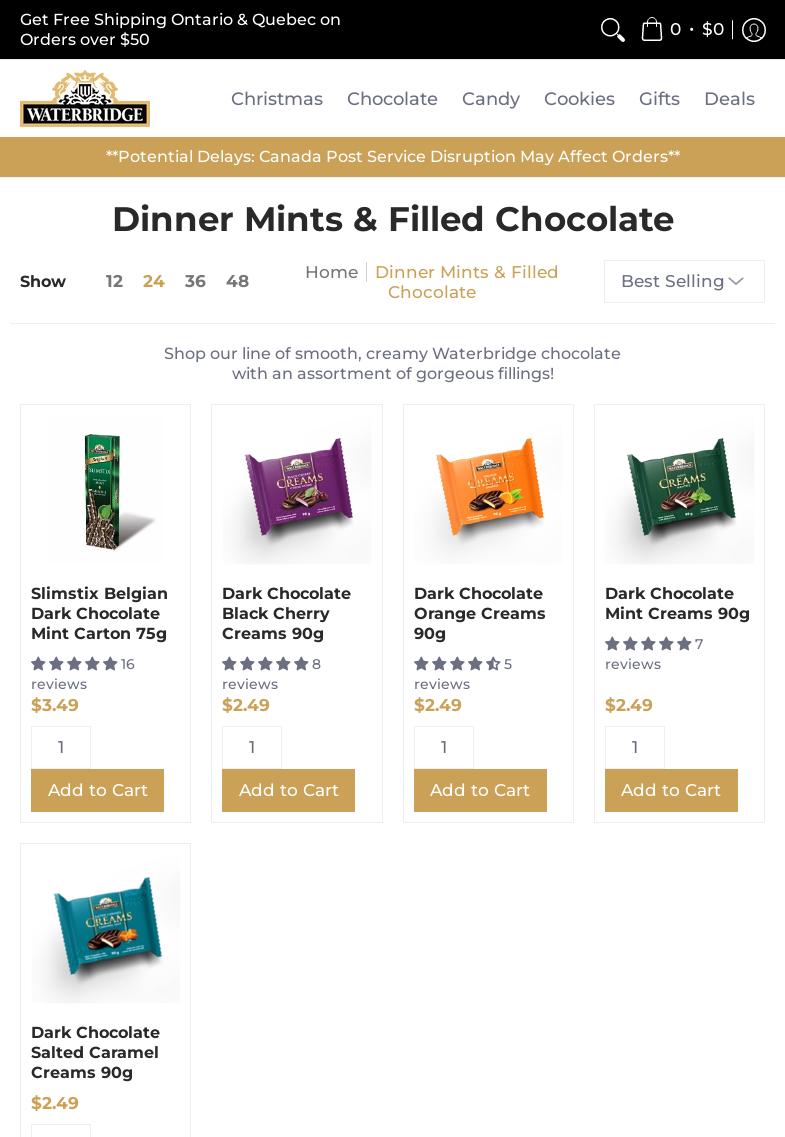Click the Waterbridge logo
This screenshot has width=785, height=1137.
pos(85,99)
